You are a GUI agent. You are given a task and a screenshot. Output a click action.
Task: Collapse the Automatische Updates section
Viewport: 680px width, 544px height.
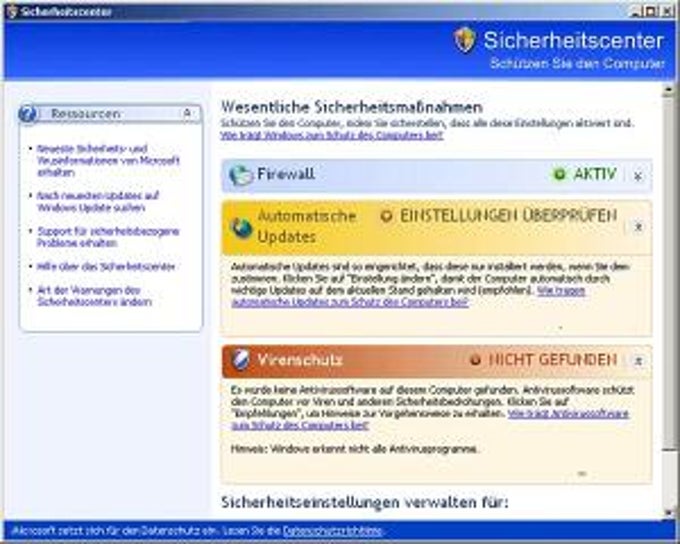pyautogui.click(x=638, y=226)
